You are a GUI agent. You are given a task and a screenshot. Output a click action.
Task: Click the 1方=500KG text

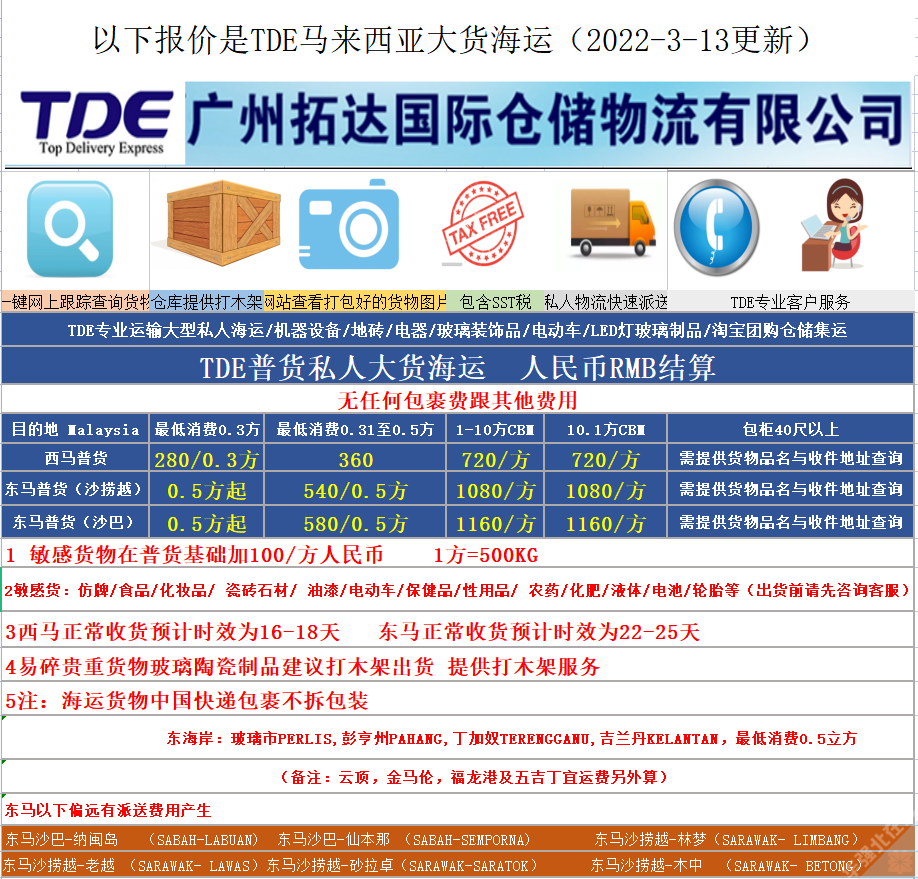[485, 555]
